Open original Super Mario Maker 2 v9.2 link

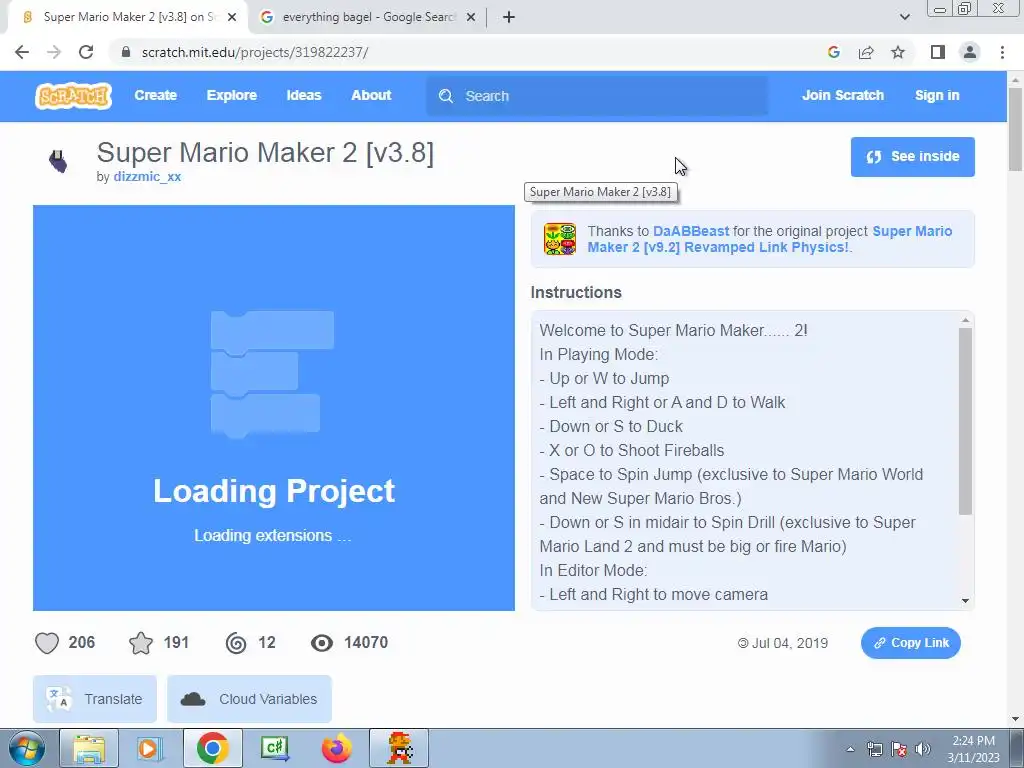tap(769, 239)
